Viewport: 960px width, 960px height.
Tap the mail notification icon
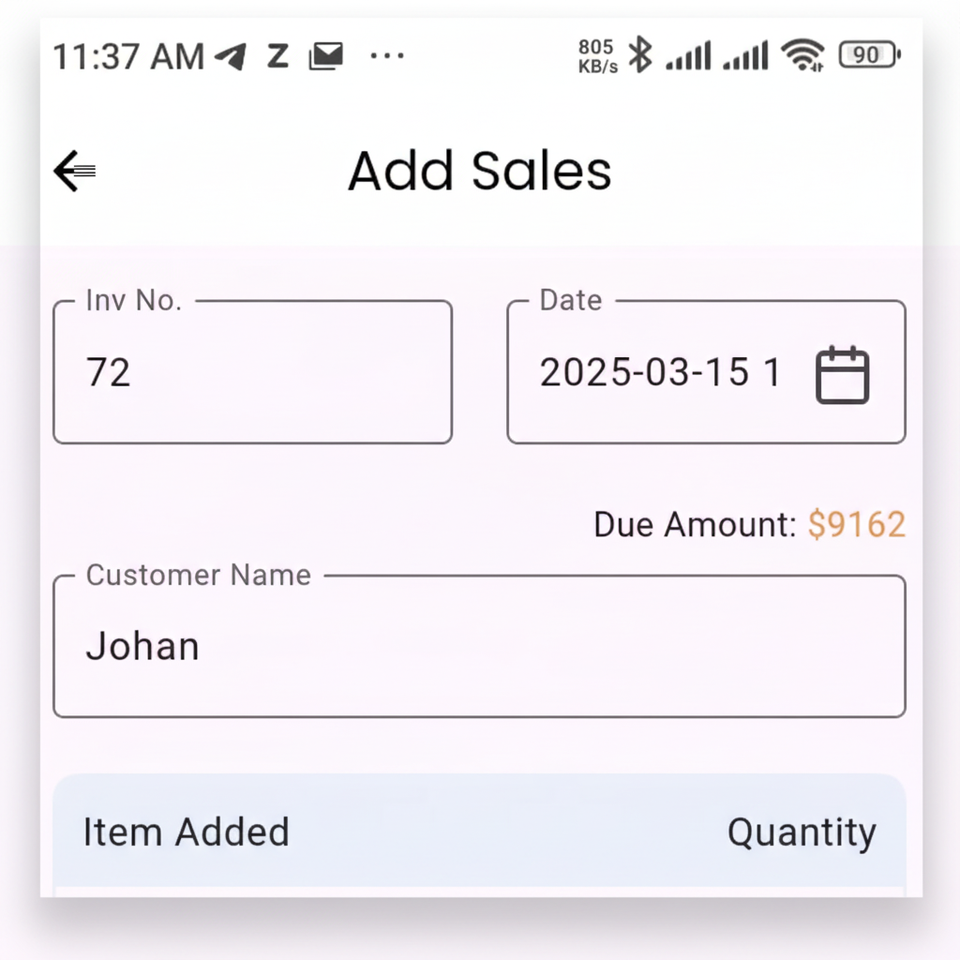(x=326, y=56)
